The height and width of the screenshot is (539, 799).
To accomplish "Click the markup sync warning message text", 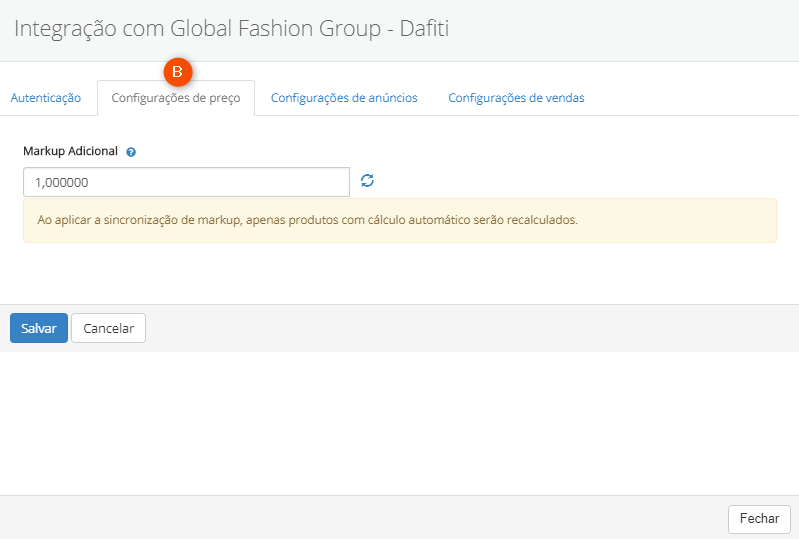I will coord(307,220).
